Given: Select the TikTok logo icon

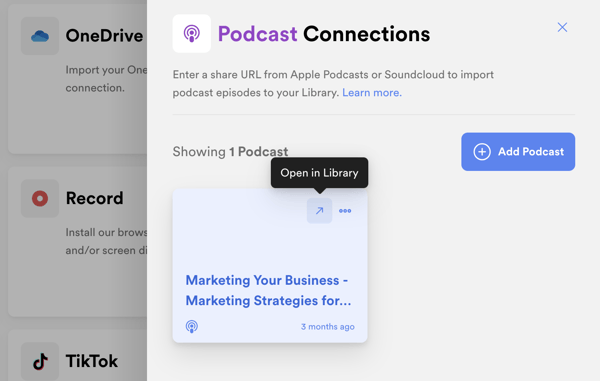Looking at the screenshot, I should (x=40, y=361).
